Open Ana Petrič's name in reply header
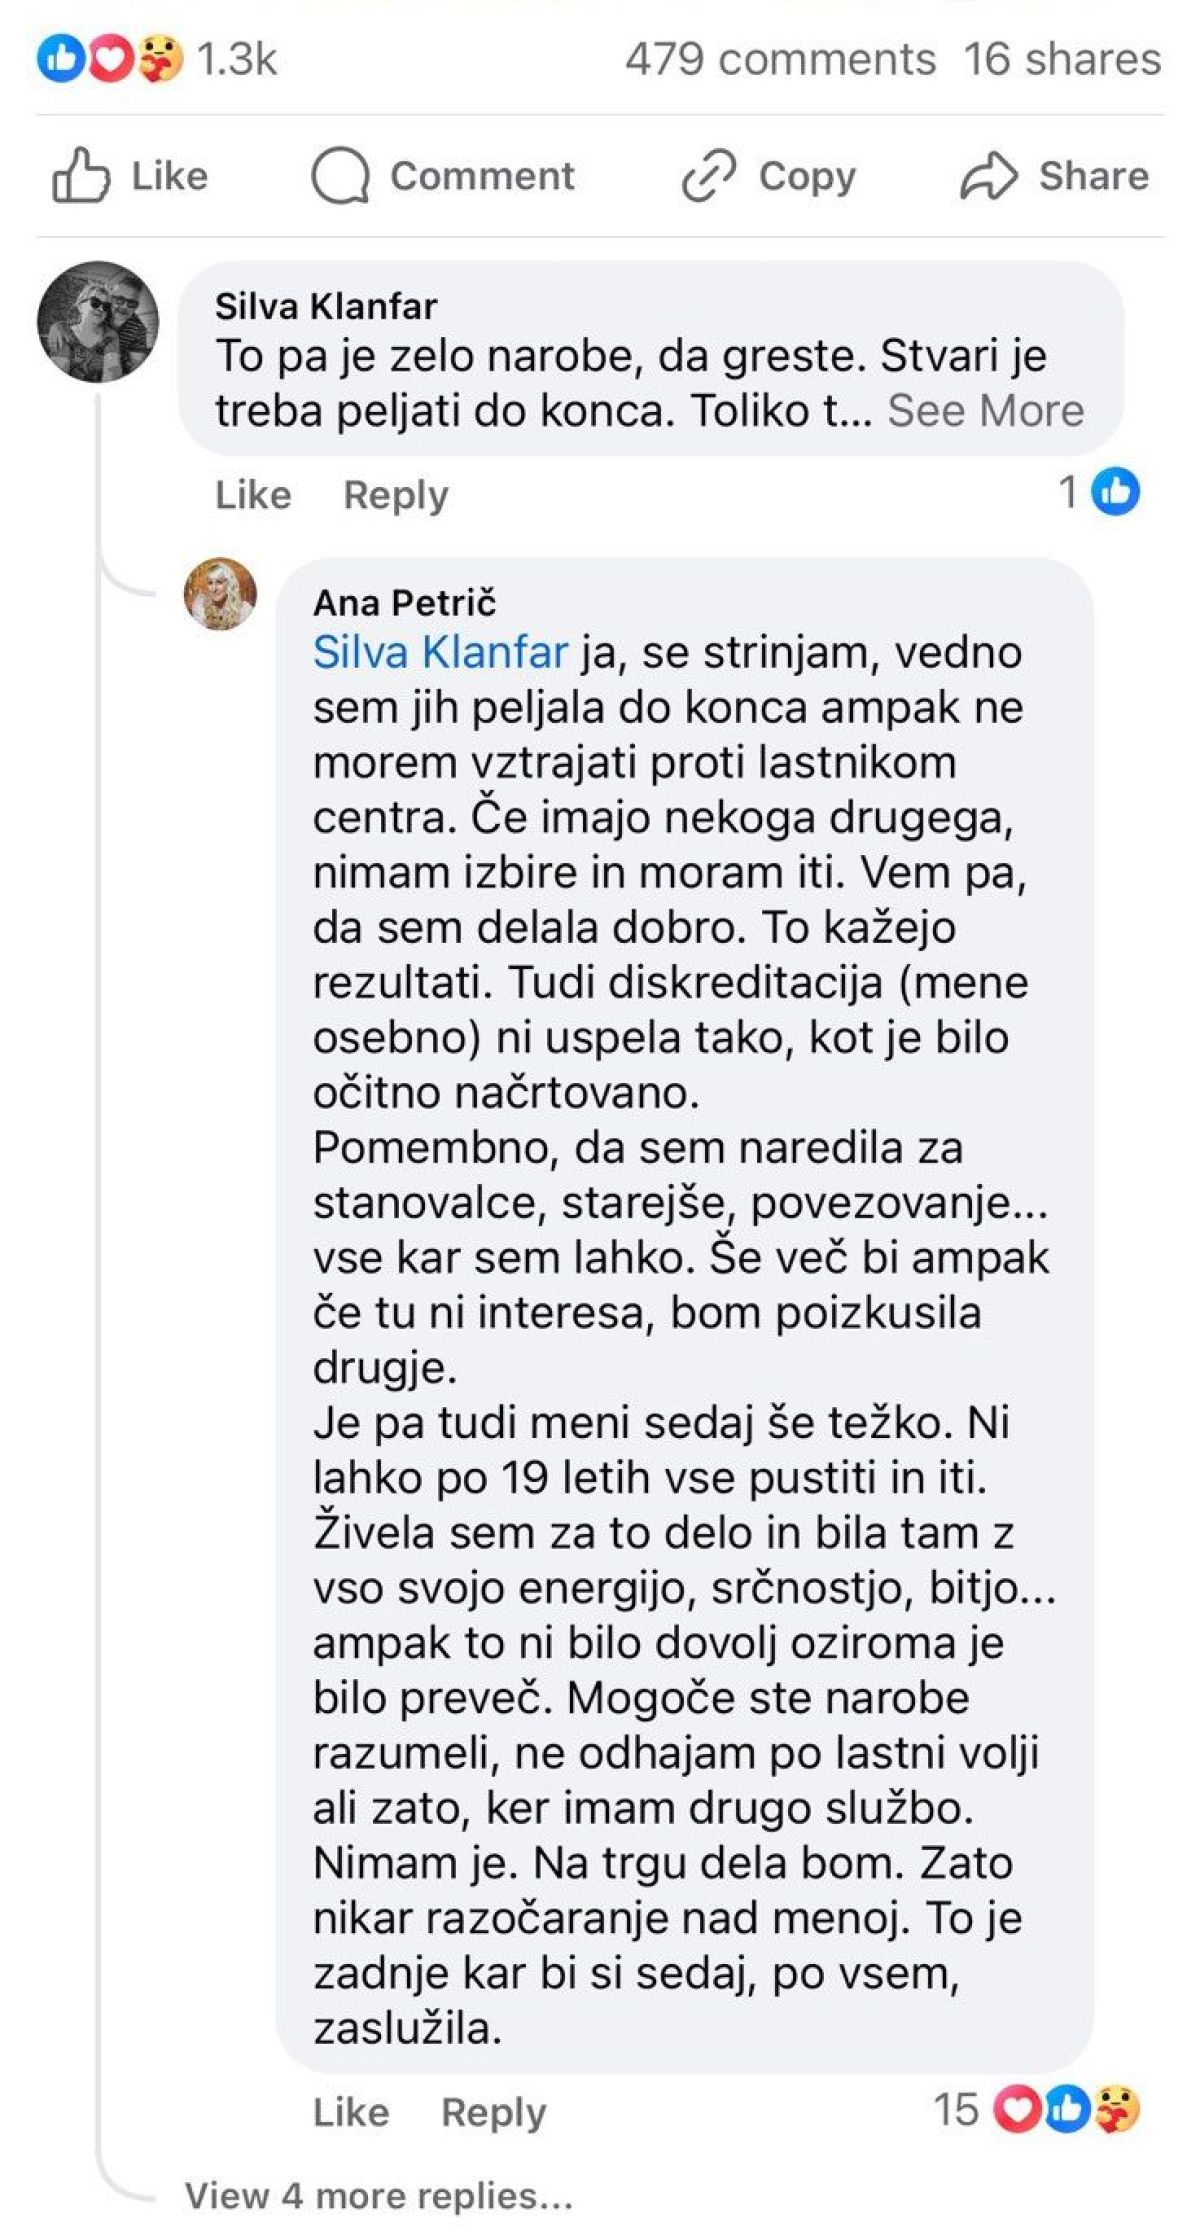This screenshot has height=2236, width=1200. tap(404, 602)
